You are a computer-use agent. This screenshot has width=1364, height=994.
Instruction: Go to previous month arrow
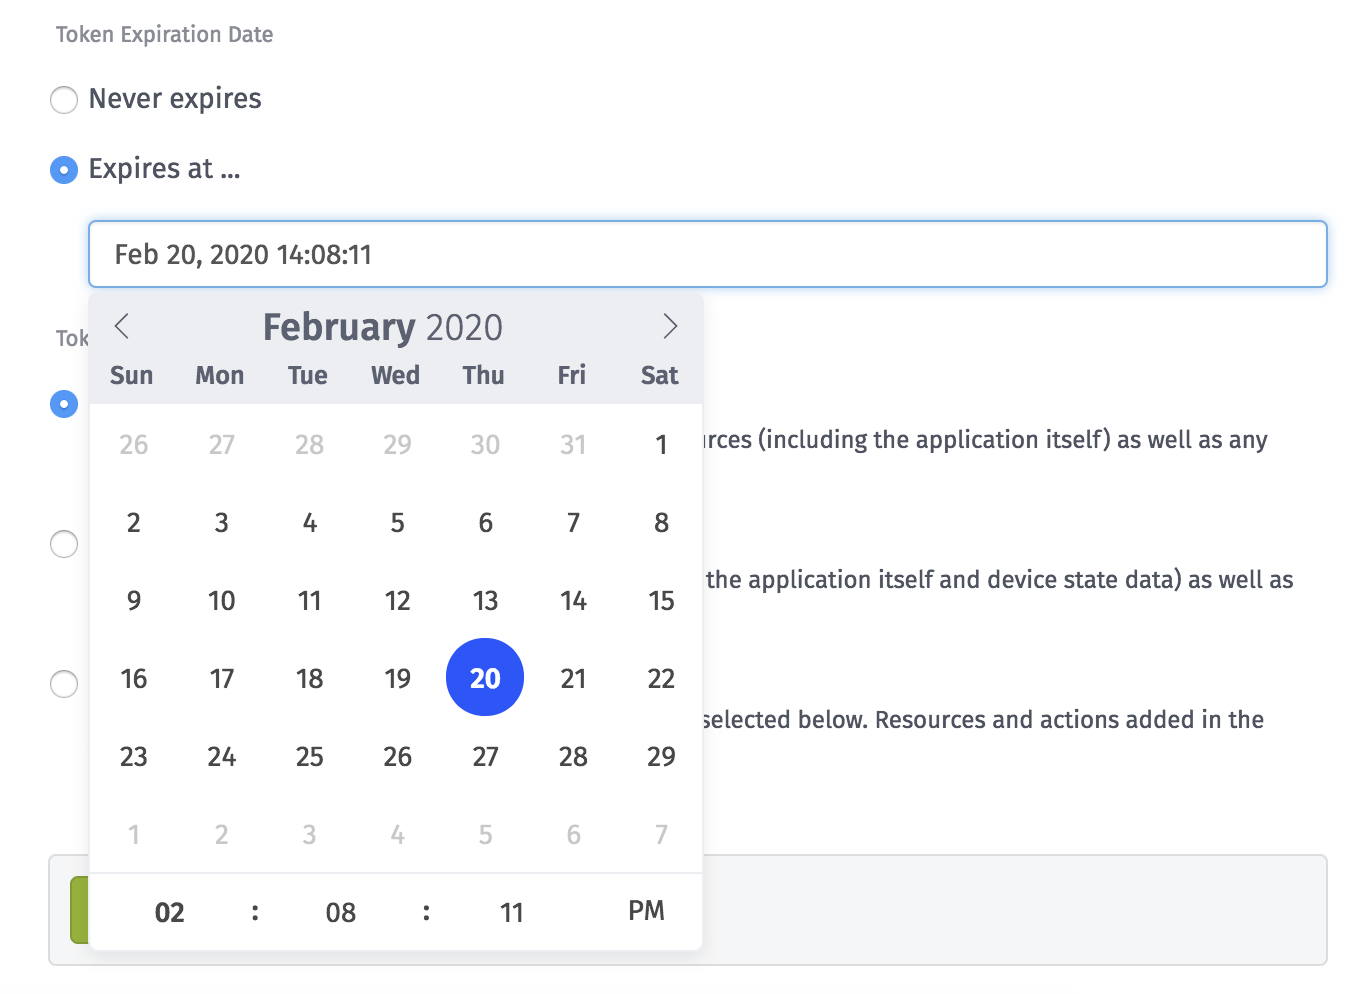point(122,326)
